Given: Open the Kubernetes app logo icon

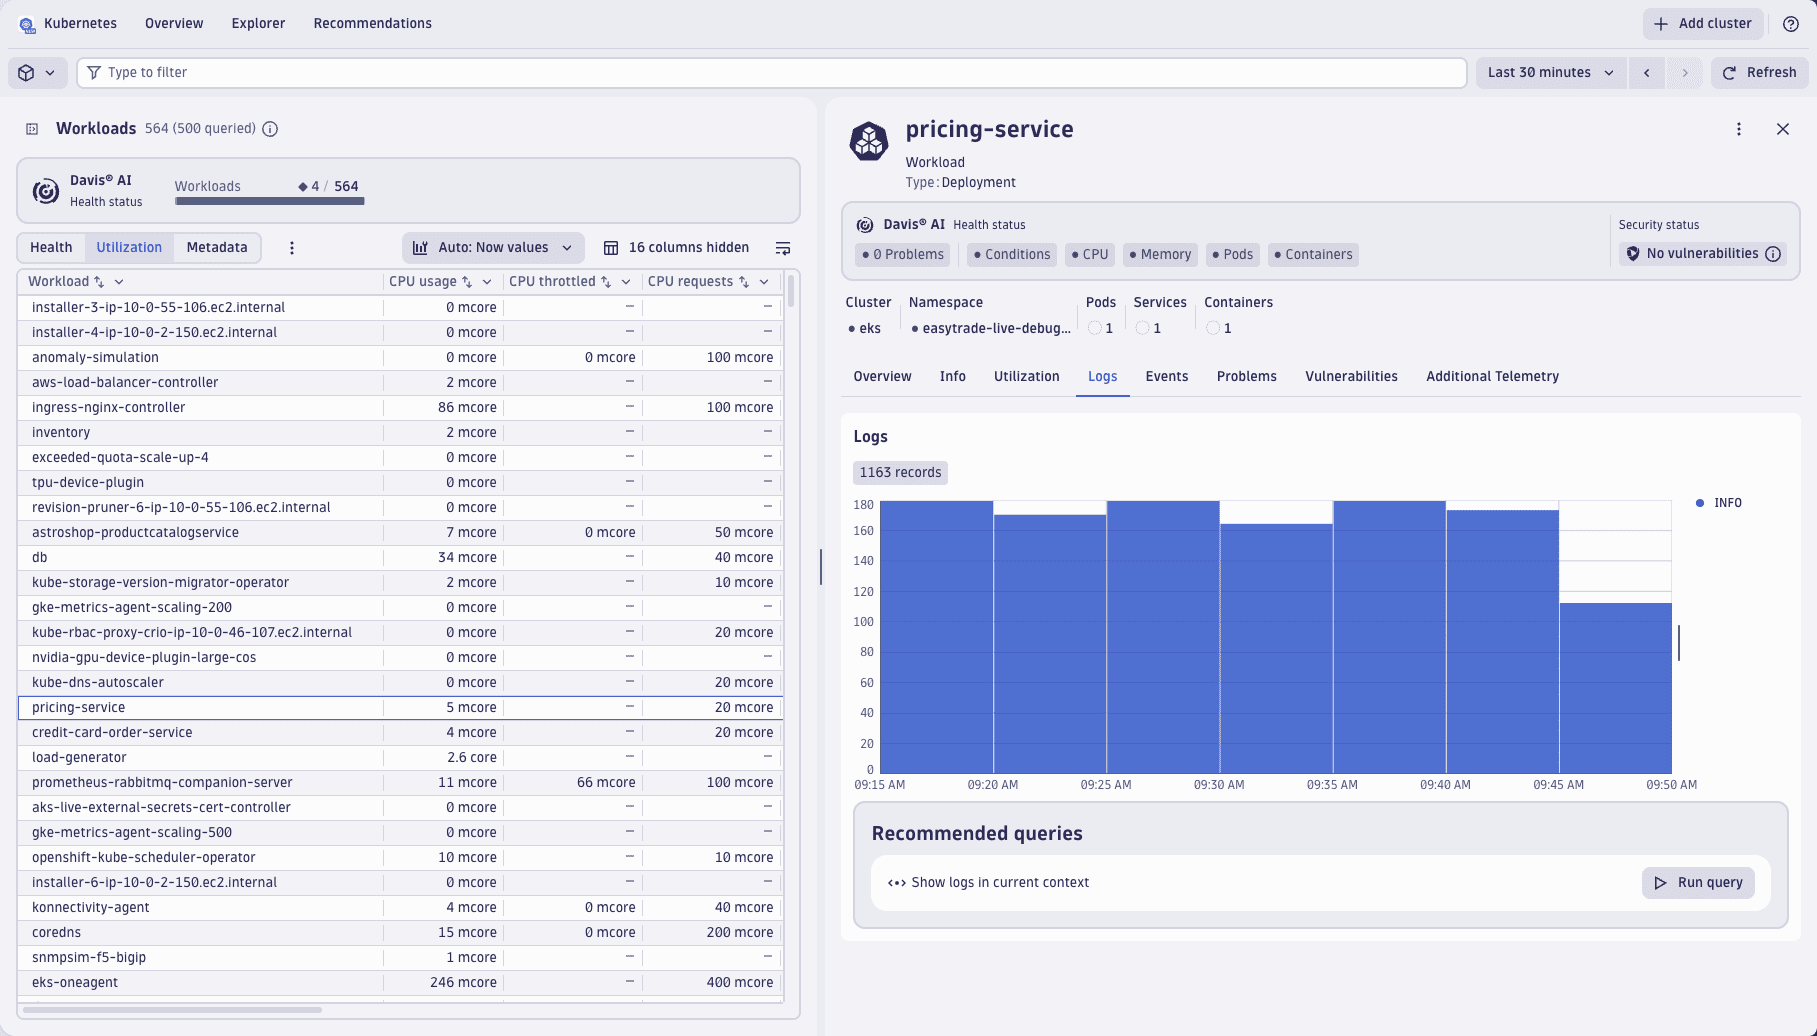Looking at the screenshot, I should coord(27,24).
